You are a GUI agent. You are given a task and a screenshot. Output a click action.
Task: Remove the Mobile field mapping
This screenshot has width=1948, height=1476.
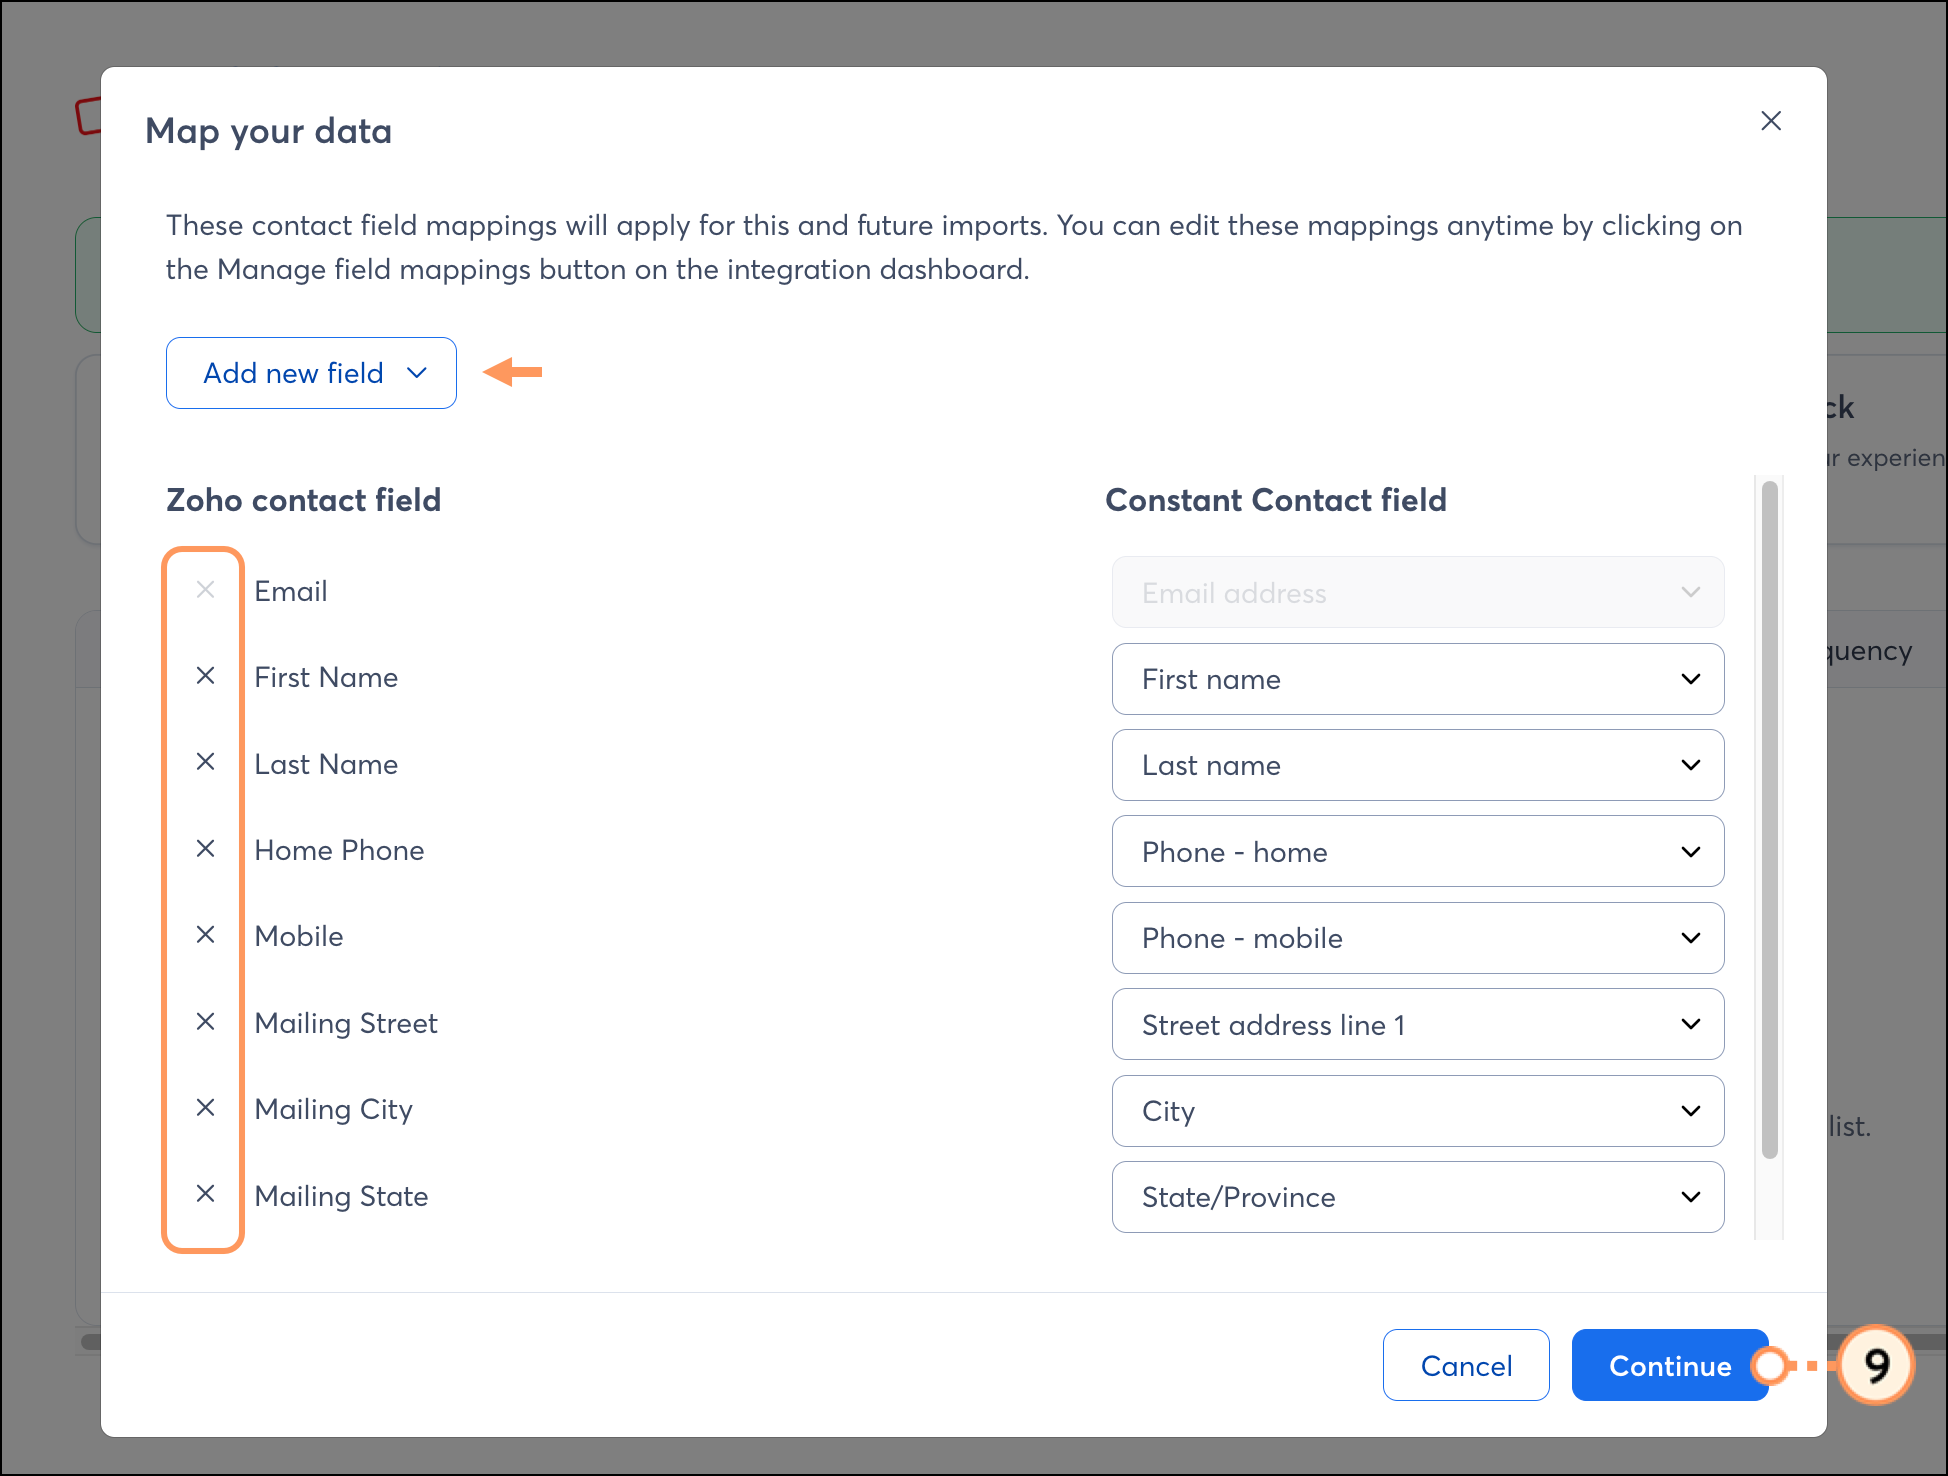[x=205, y=935]
